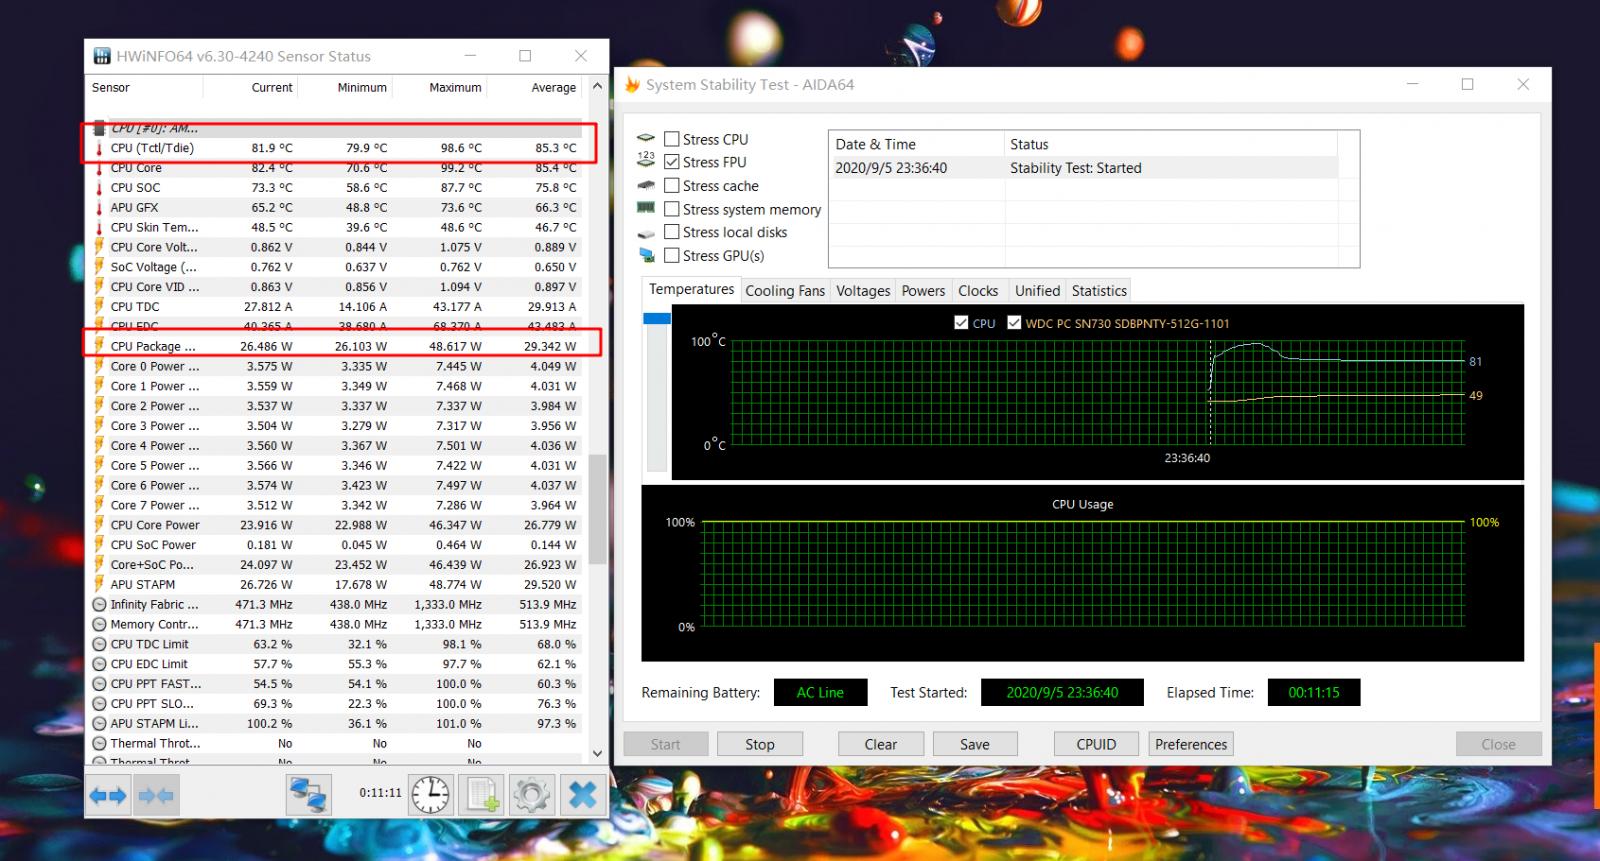Click the AIDA64 flame icon in title bar
Viewport: 1600px width, 861px height.
[632, 85]
